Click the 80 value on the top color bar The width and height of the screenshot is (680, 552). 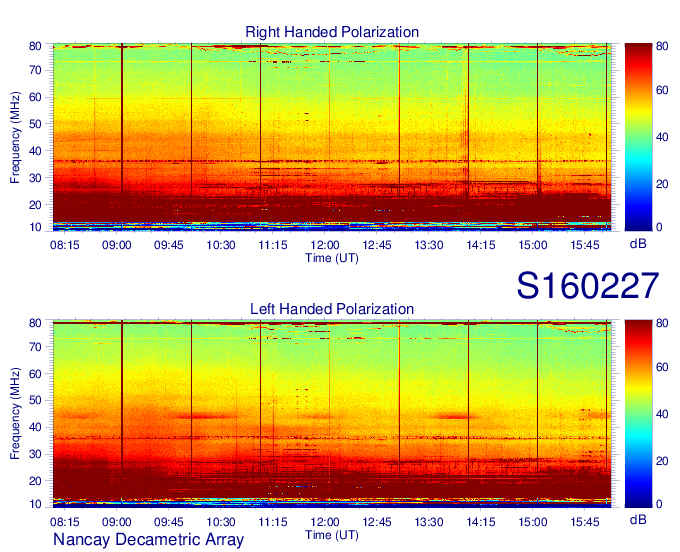662,46
